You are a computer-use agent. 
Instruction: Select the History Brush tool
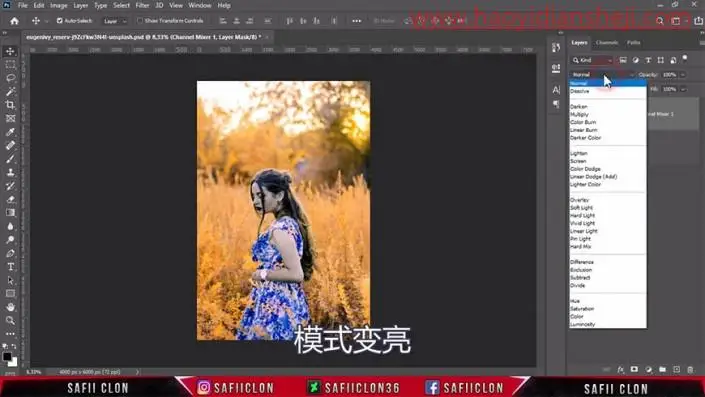pos(10,186)
